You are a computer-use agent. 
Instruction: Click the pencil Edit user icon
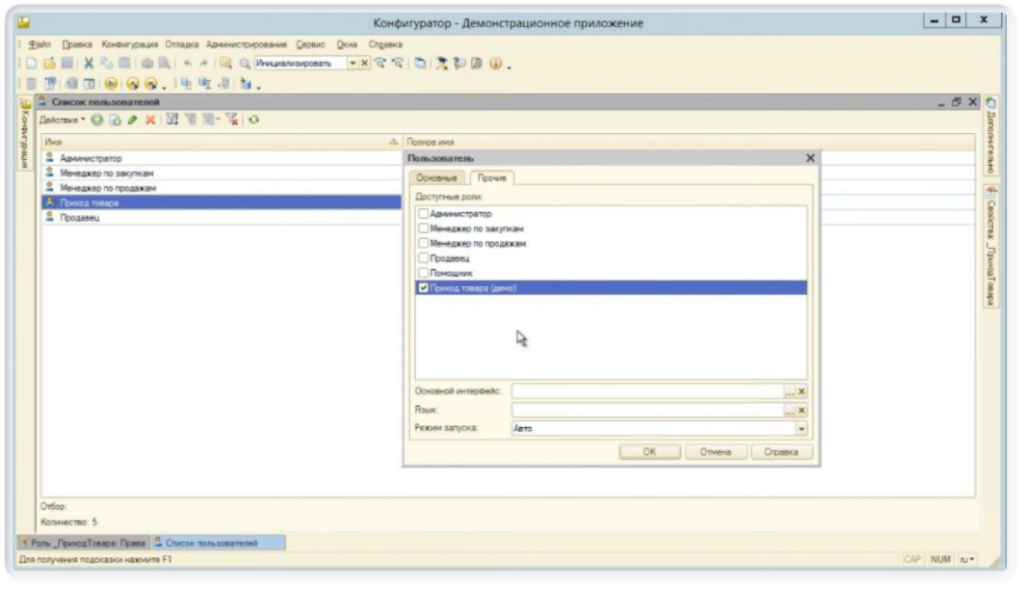(x=132, y=120)
